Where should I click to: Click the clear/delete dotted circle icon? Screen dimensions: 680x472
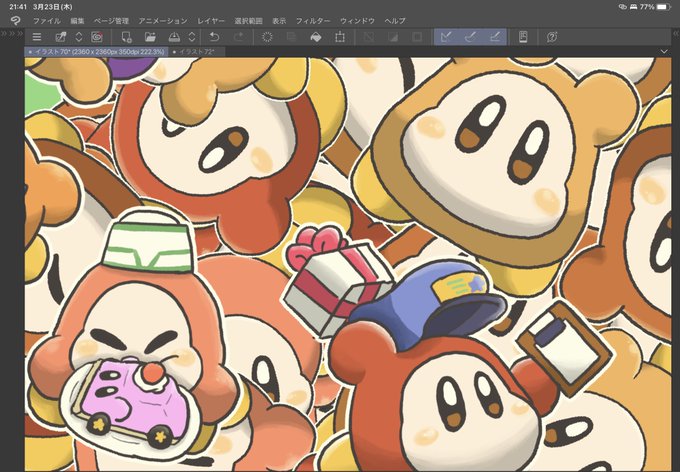(267, 37)
